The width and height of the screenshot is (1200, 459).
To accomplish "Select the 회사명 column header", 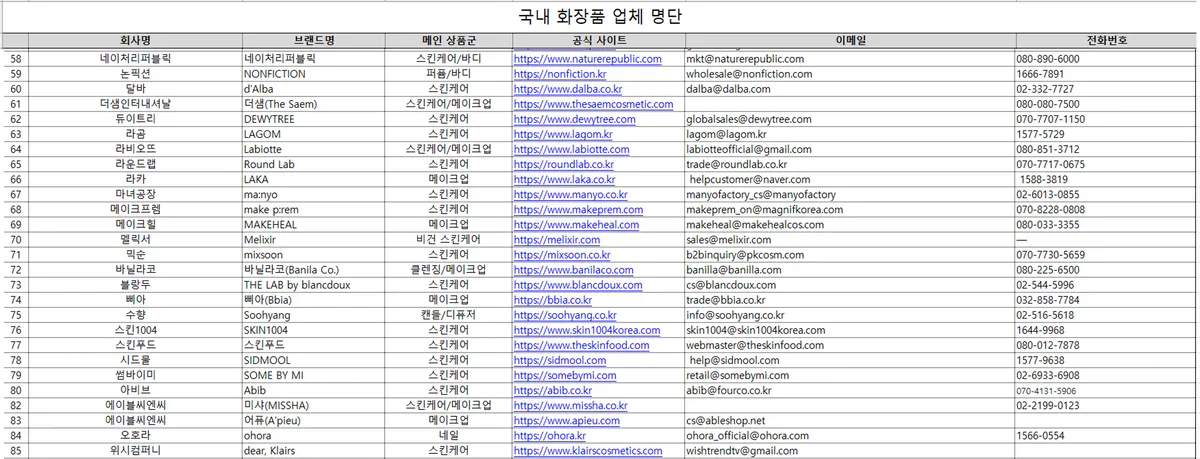I will tap(134, 41).
